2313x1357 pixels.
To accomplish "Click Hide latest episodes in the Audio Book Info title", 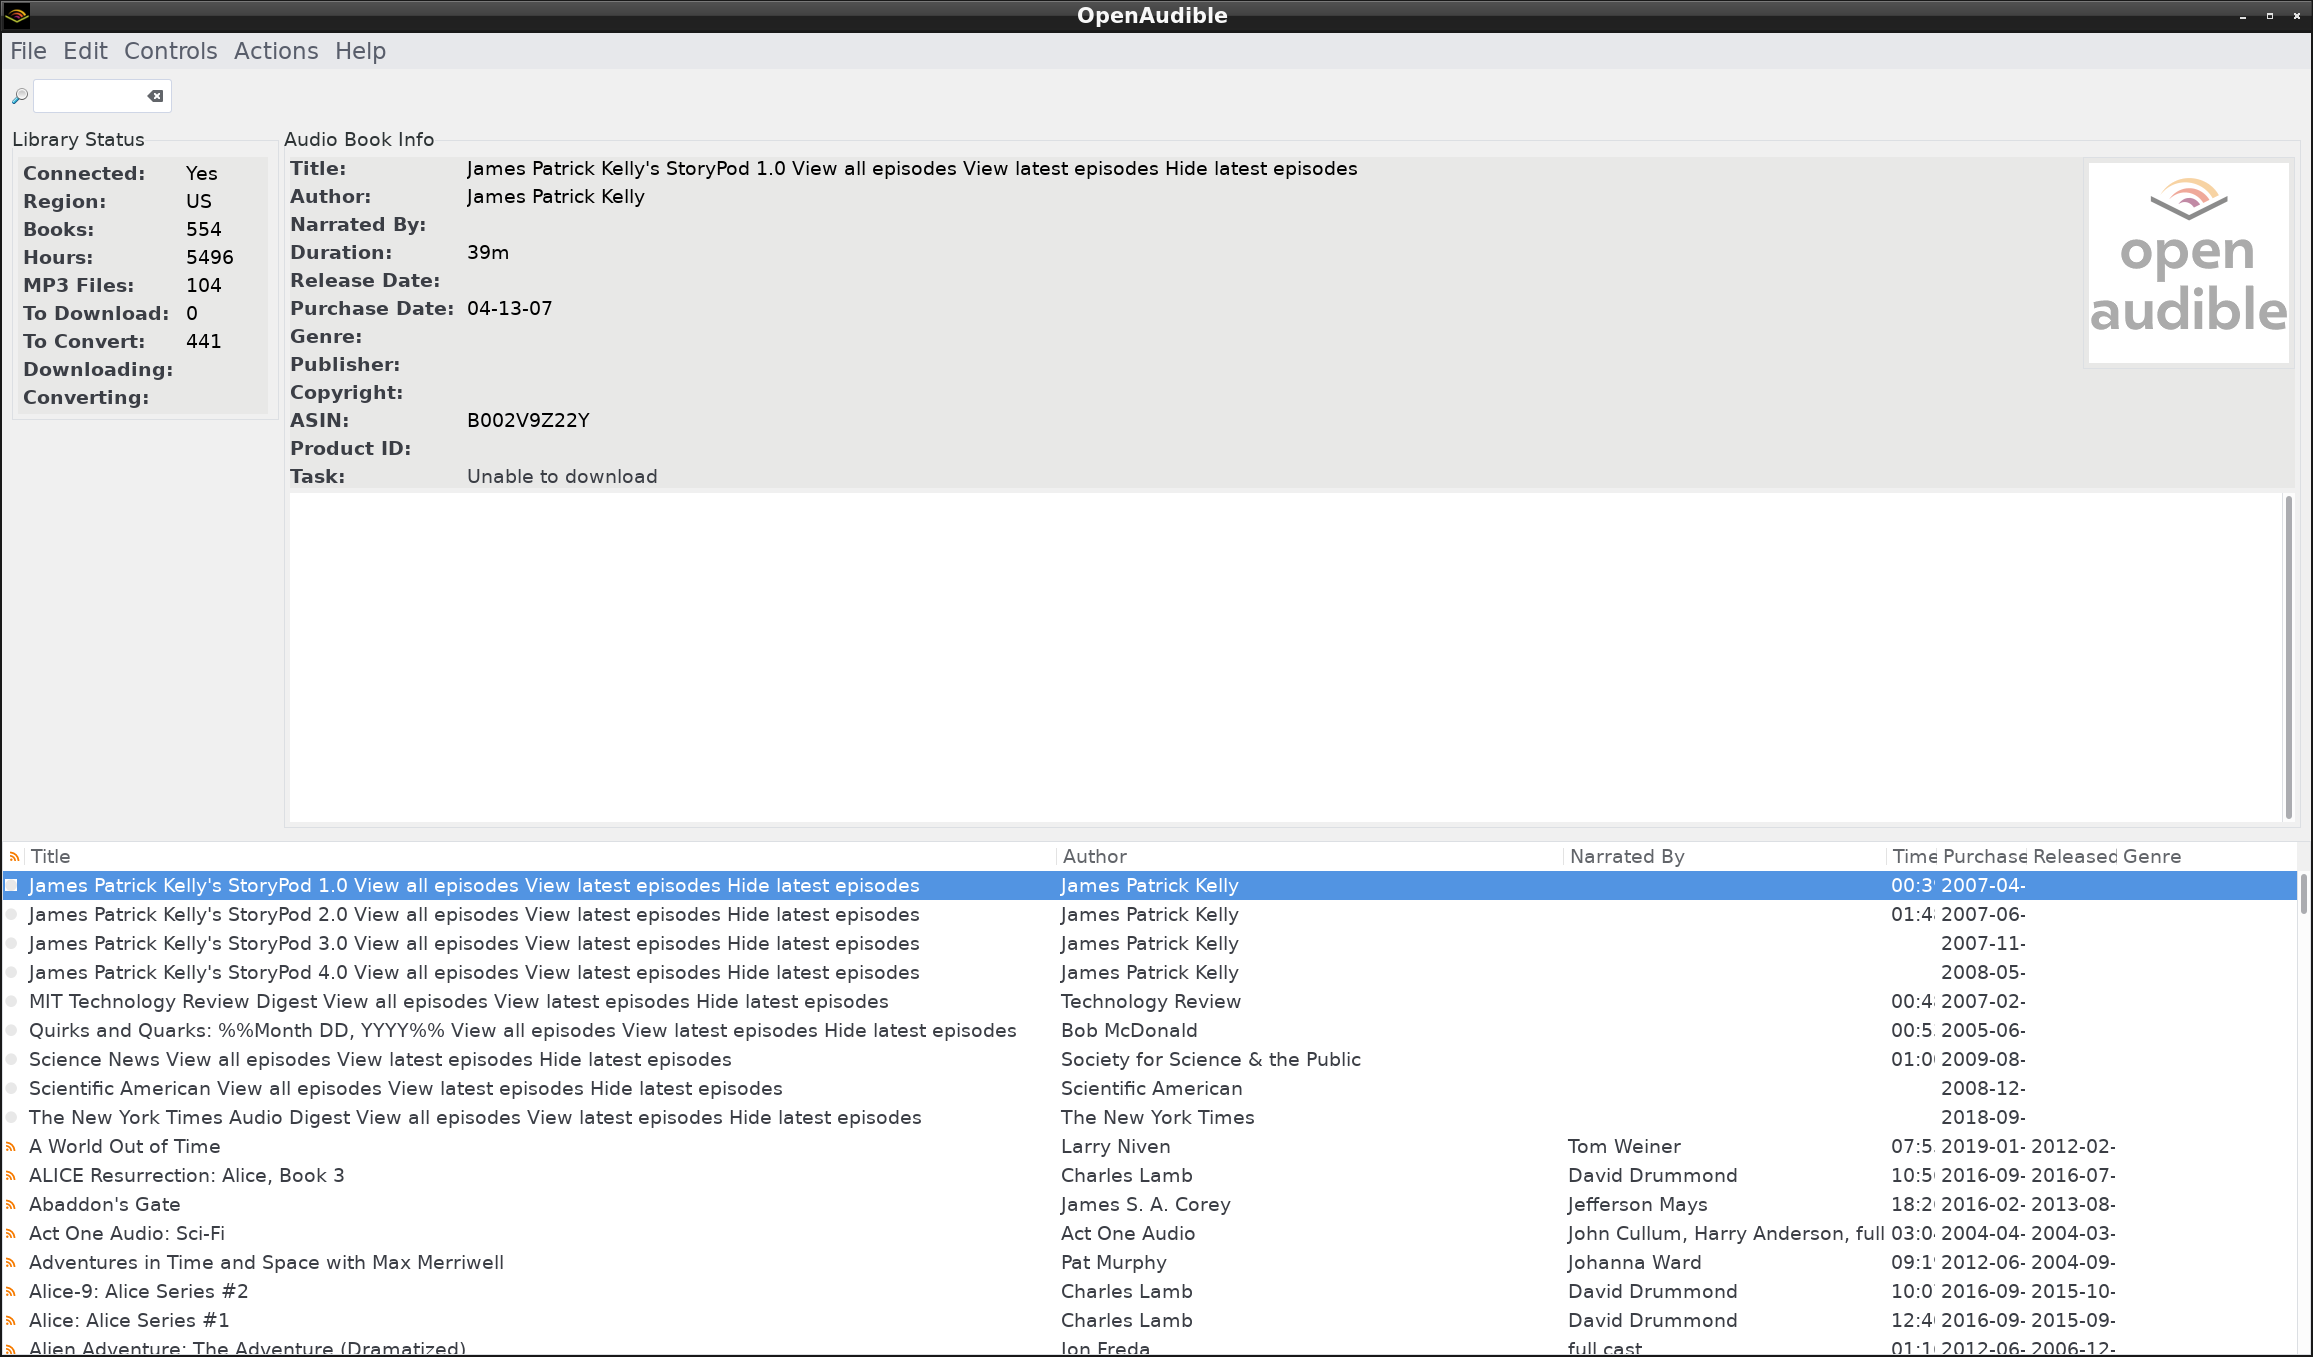I will point(1261,168).
